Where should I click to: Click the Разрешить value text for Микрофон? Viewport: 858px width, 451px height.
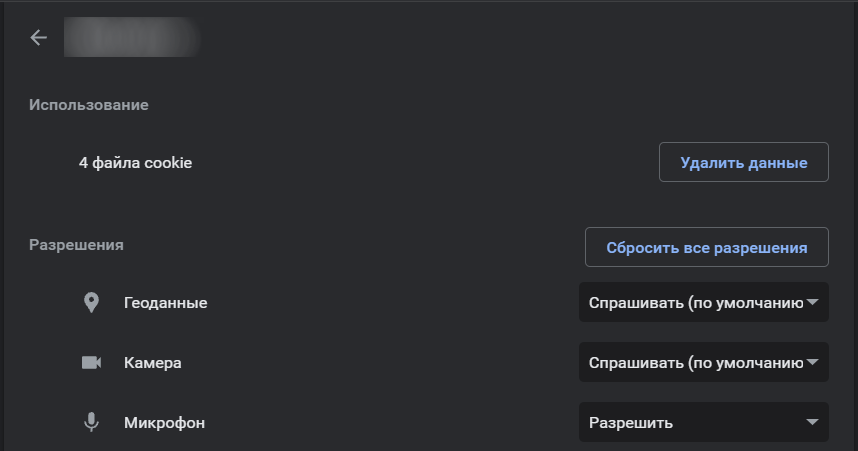coord(631,423)
